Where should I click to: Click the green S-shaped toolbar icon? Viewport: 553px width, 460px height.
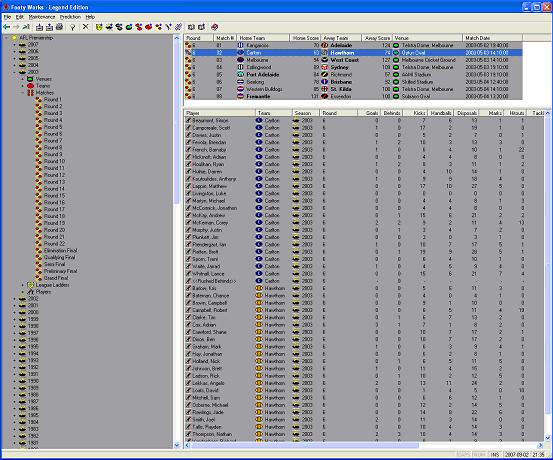[x=119, y=27]
